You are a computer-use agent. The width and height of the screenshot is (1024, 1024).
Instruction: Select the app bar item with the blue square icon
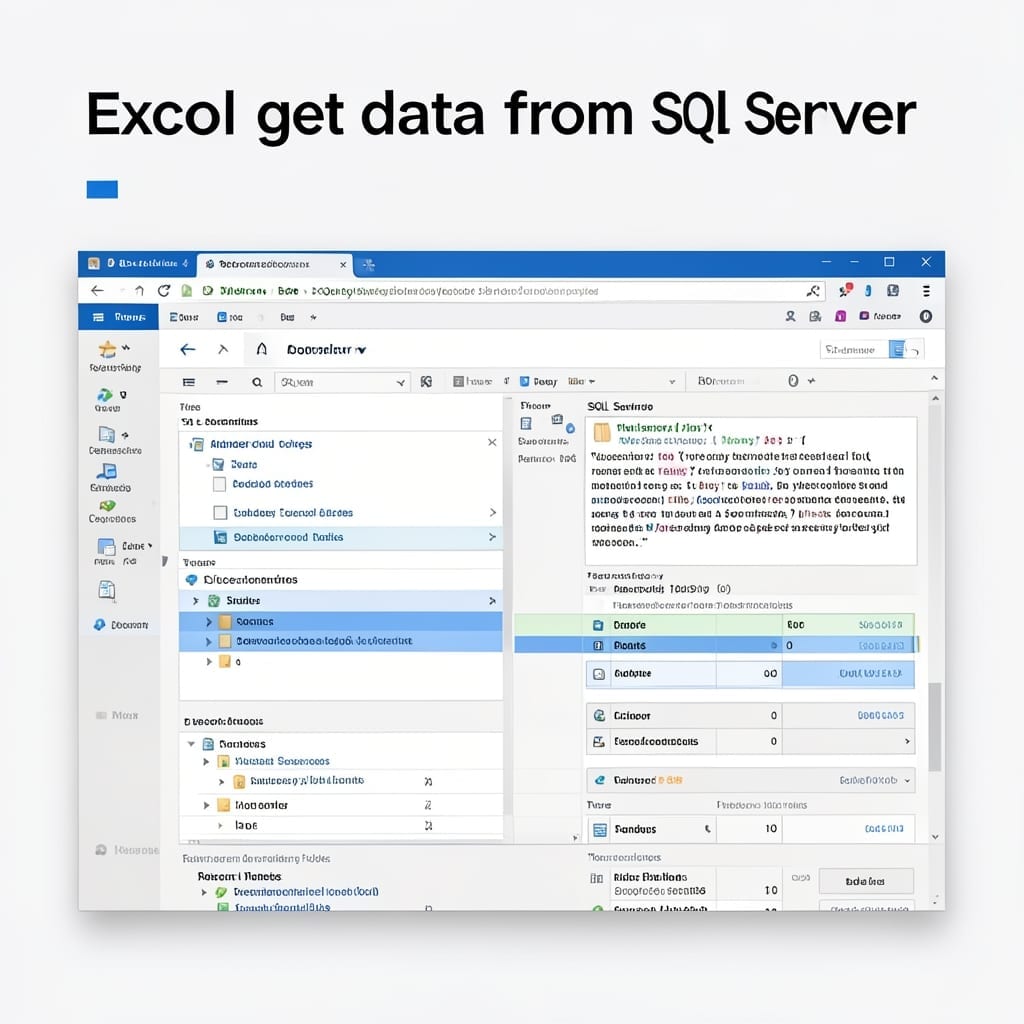(x=230, y=317)
